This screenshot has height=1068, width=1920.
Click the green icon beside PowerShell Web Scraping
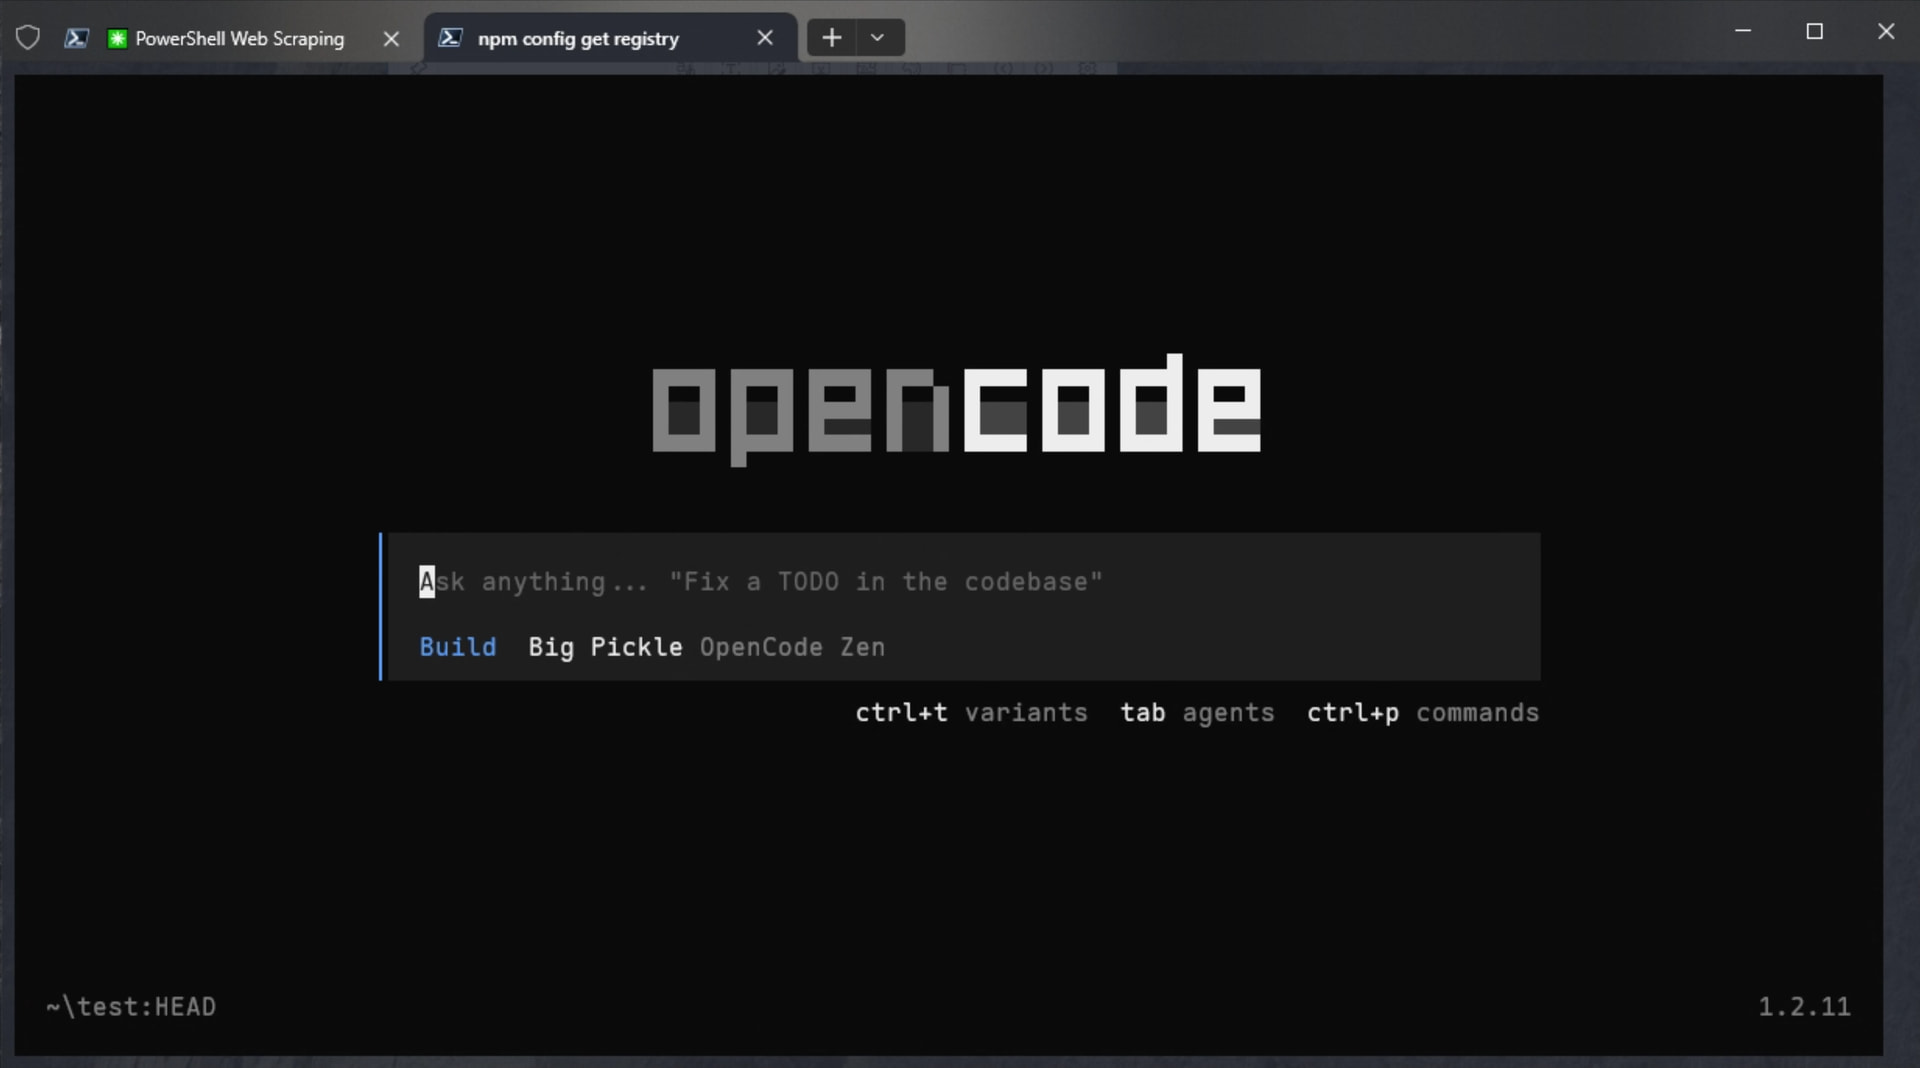(x=117, y=38)
